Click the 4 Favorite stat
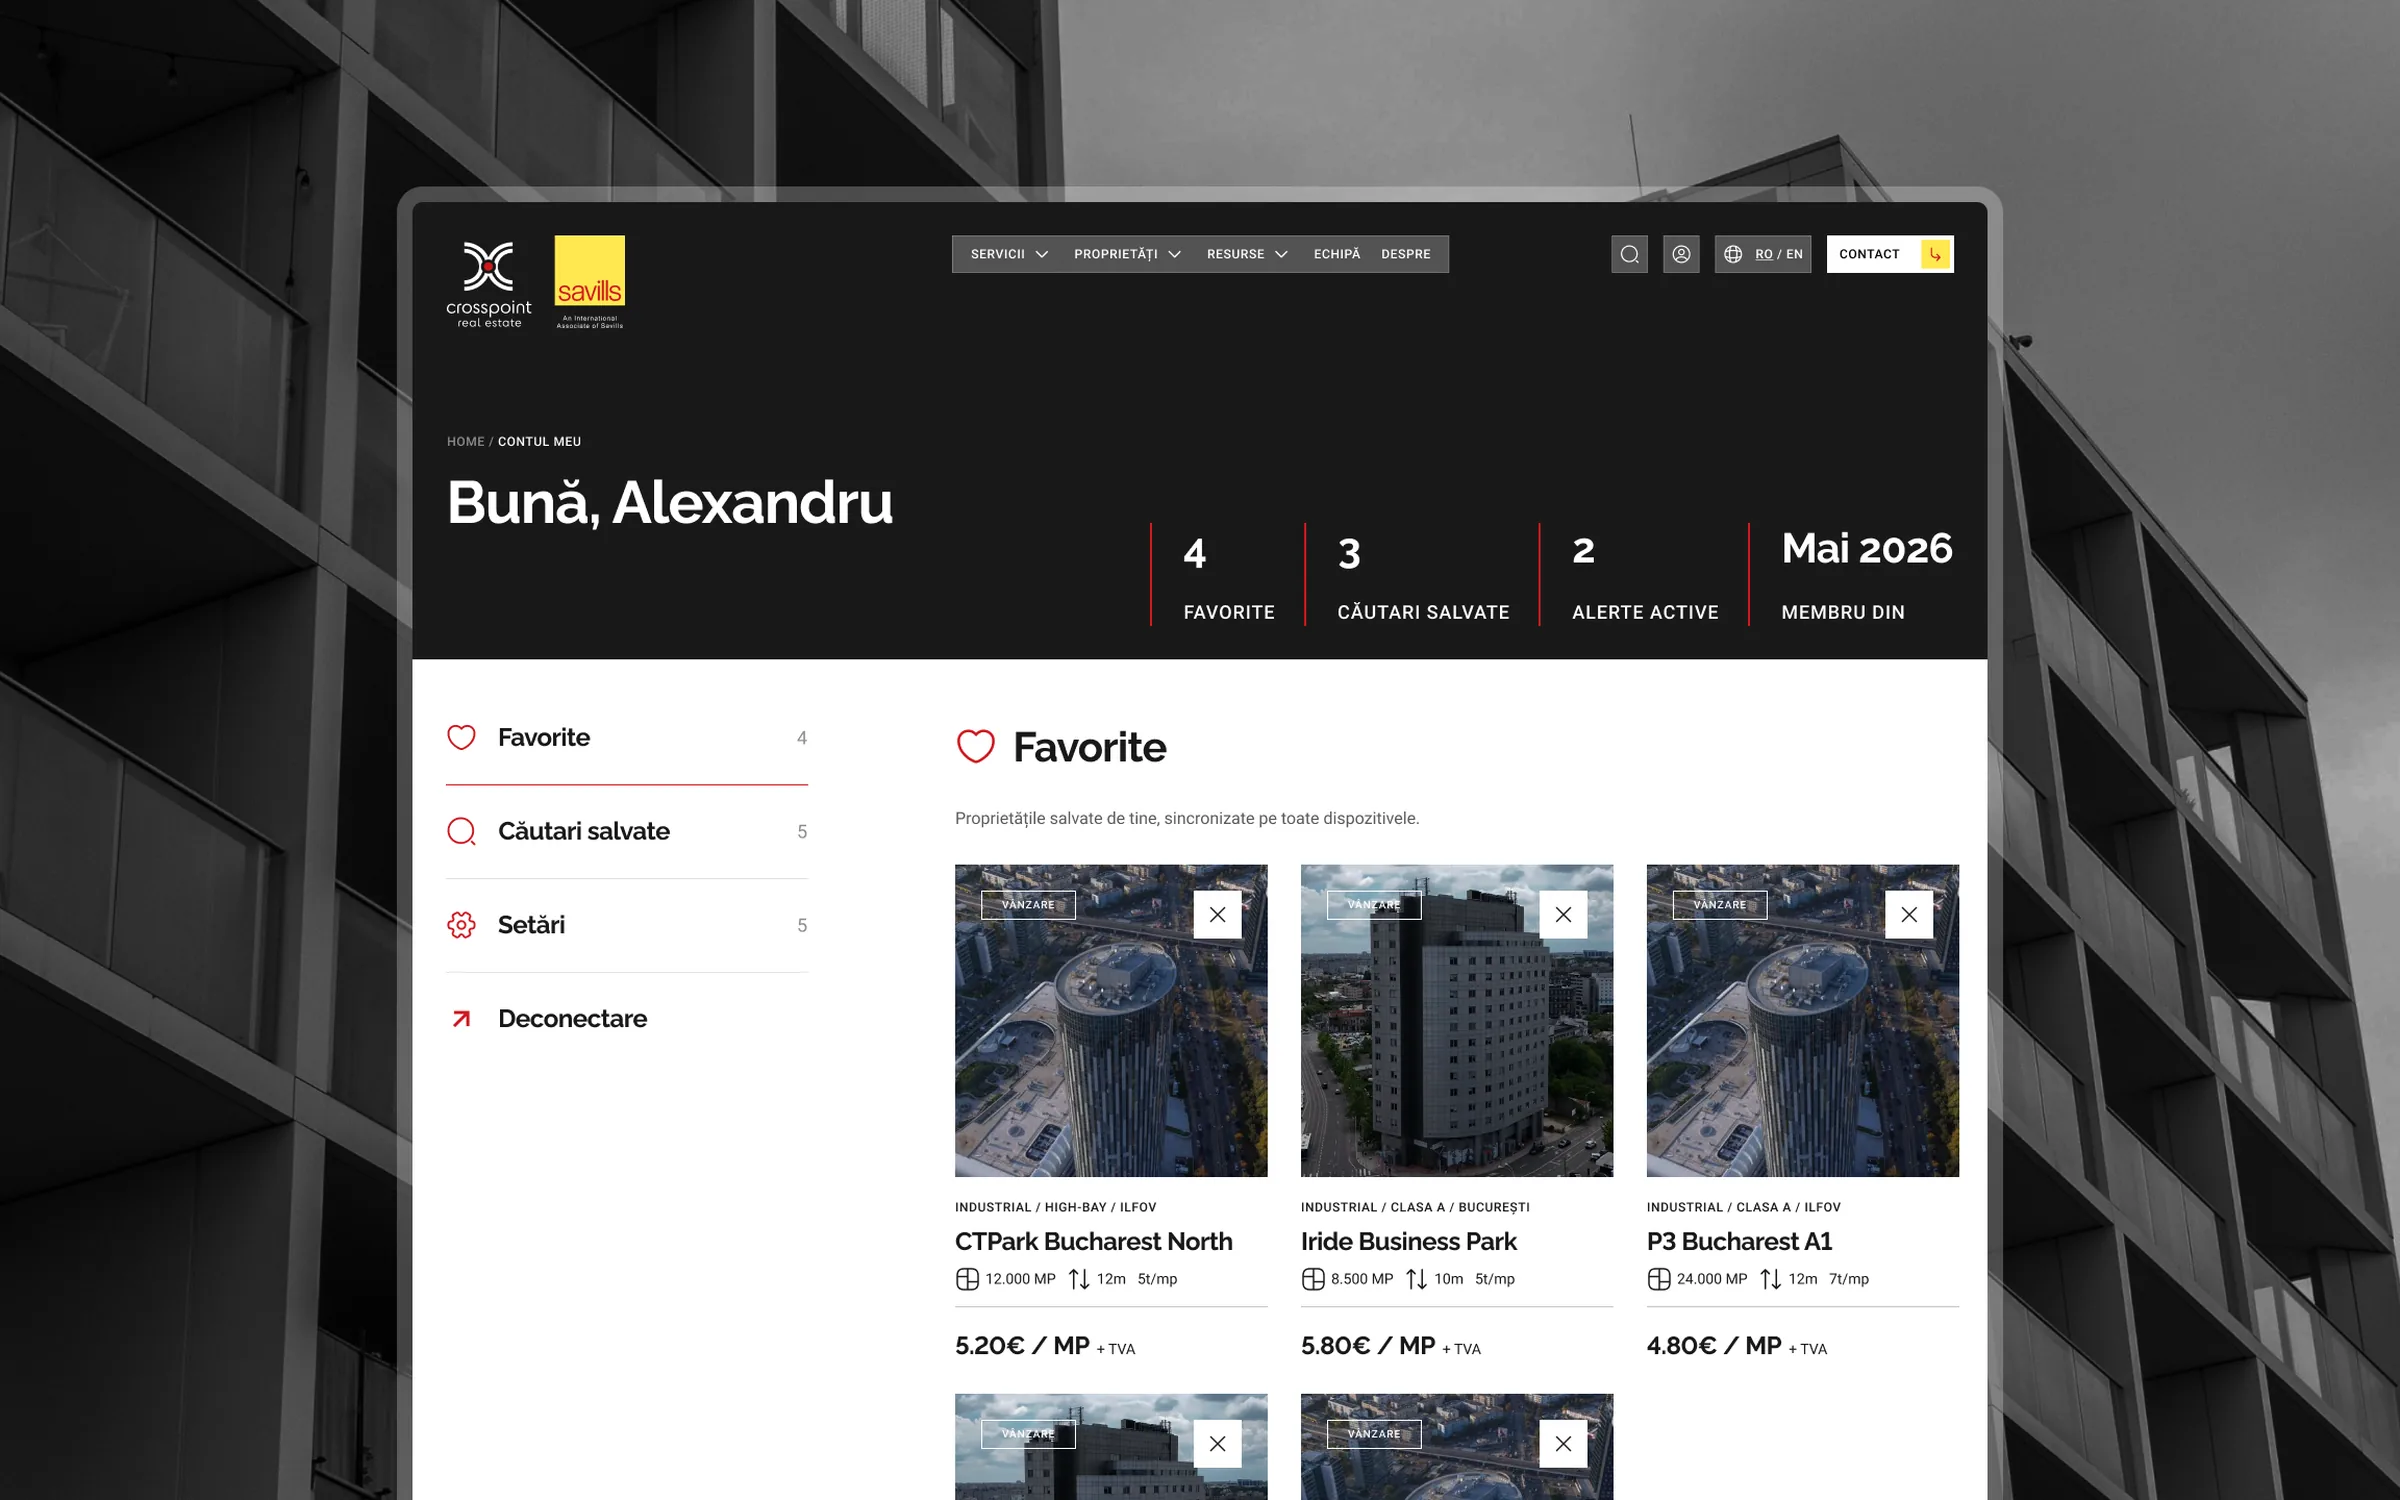Viewport: 2400px width, 1500px height. tap(1227, 577)
